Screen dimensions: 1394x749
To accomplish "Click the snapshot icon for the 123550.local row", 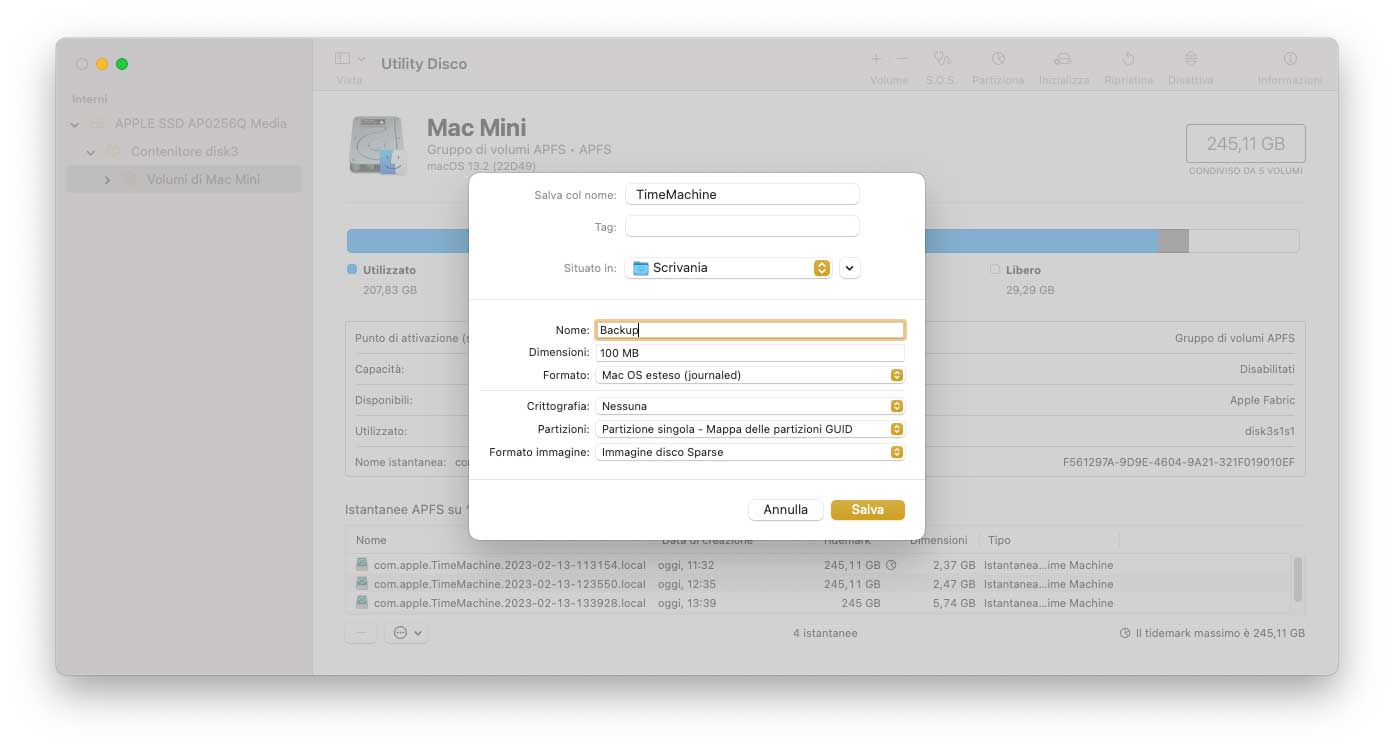I will click(x=361, y=584).
